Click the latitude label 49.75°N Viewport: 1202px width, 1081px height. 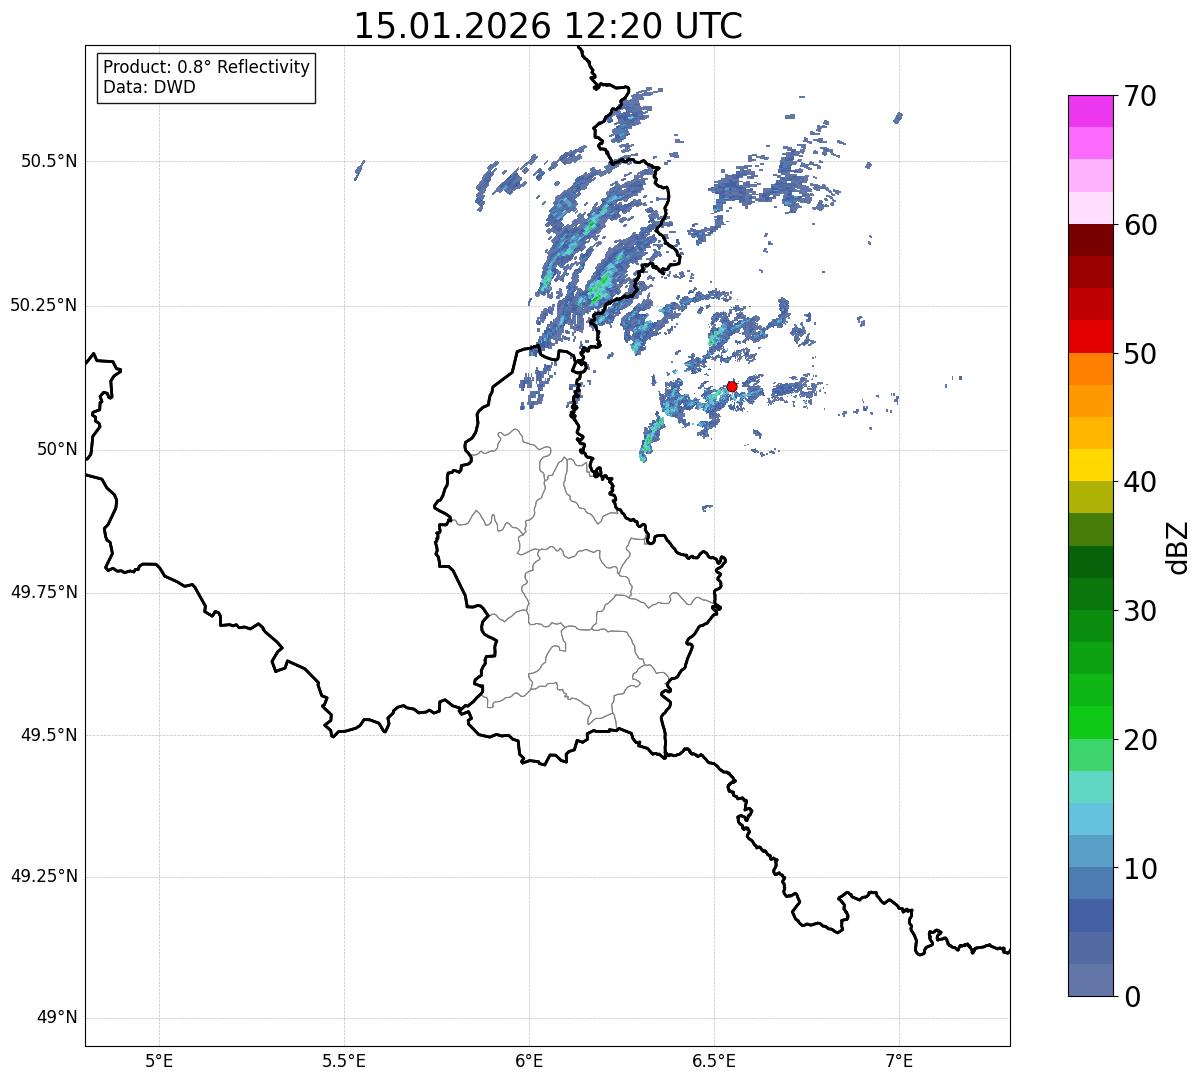pyautogui.click(x=43, y=592)
